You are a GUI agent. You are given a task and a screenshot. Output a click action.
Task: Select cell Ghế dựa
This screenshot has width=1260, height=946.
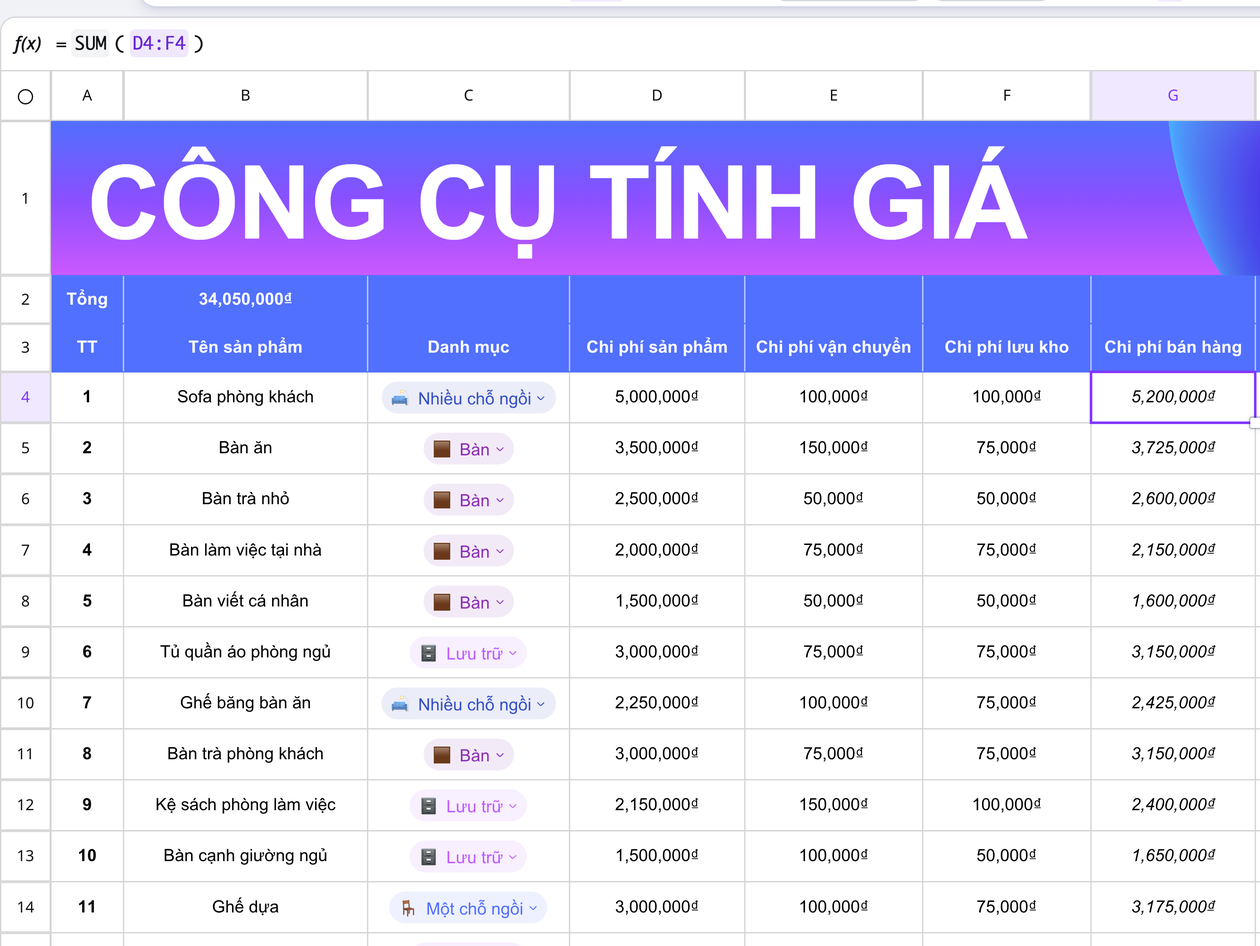pyautogui.click(x=246, y=907)
